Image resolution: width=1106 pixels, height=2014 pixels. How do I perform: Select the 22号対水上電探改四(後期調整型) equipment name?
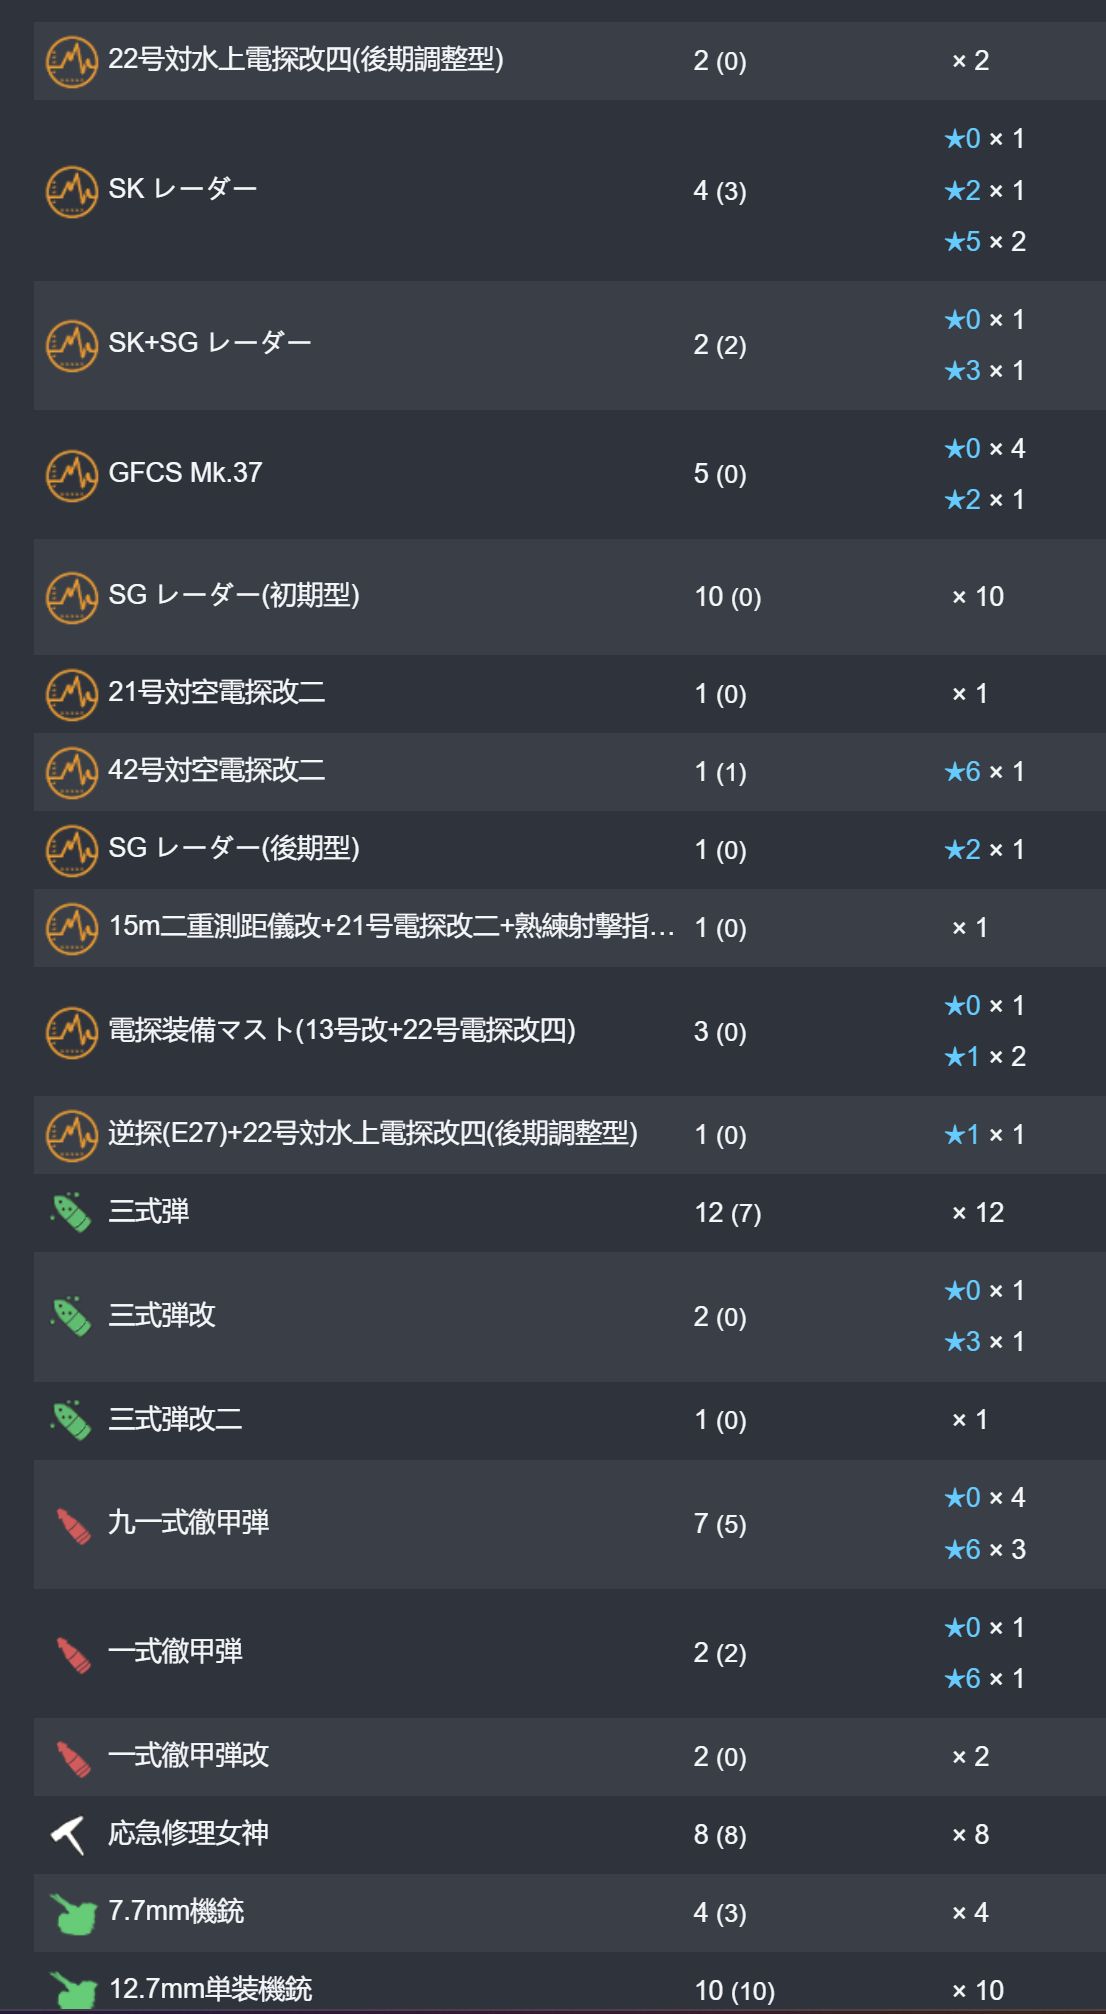coord(306,60)
